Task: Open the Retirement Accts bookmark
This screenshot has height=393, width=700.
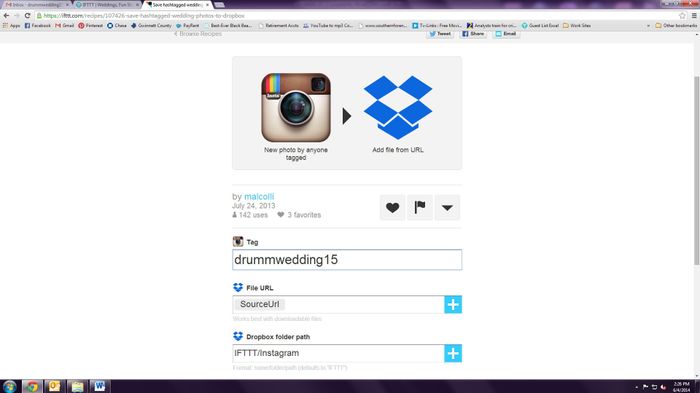Action: coord(279,25)
